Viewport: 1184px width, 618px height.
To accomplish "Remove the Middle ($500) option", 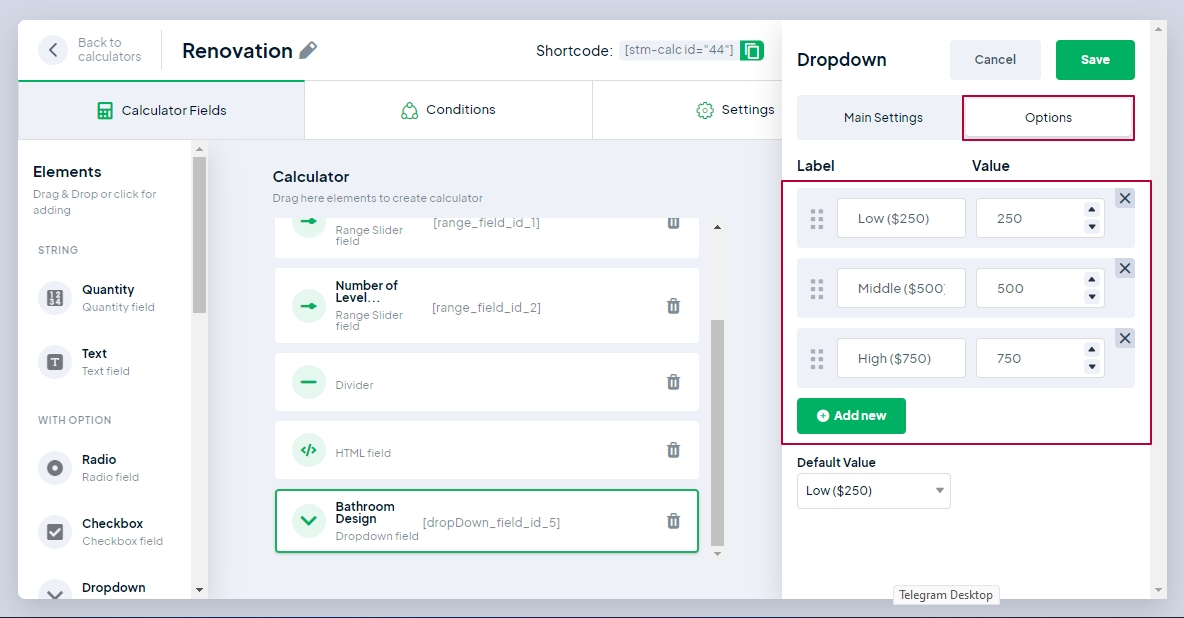I will coord(1124,268).
